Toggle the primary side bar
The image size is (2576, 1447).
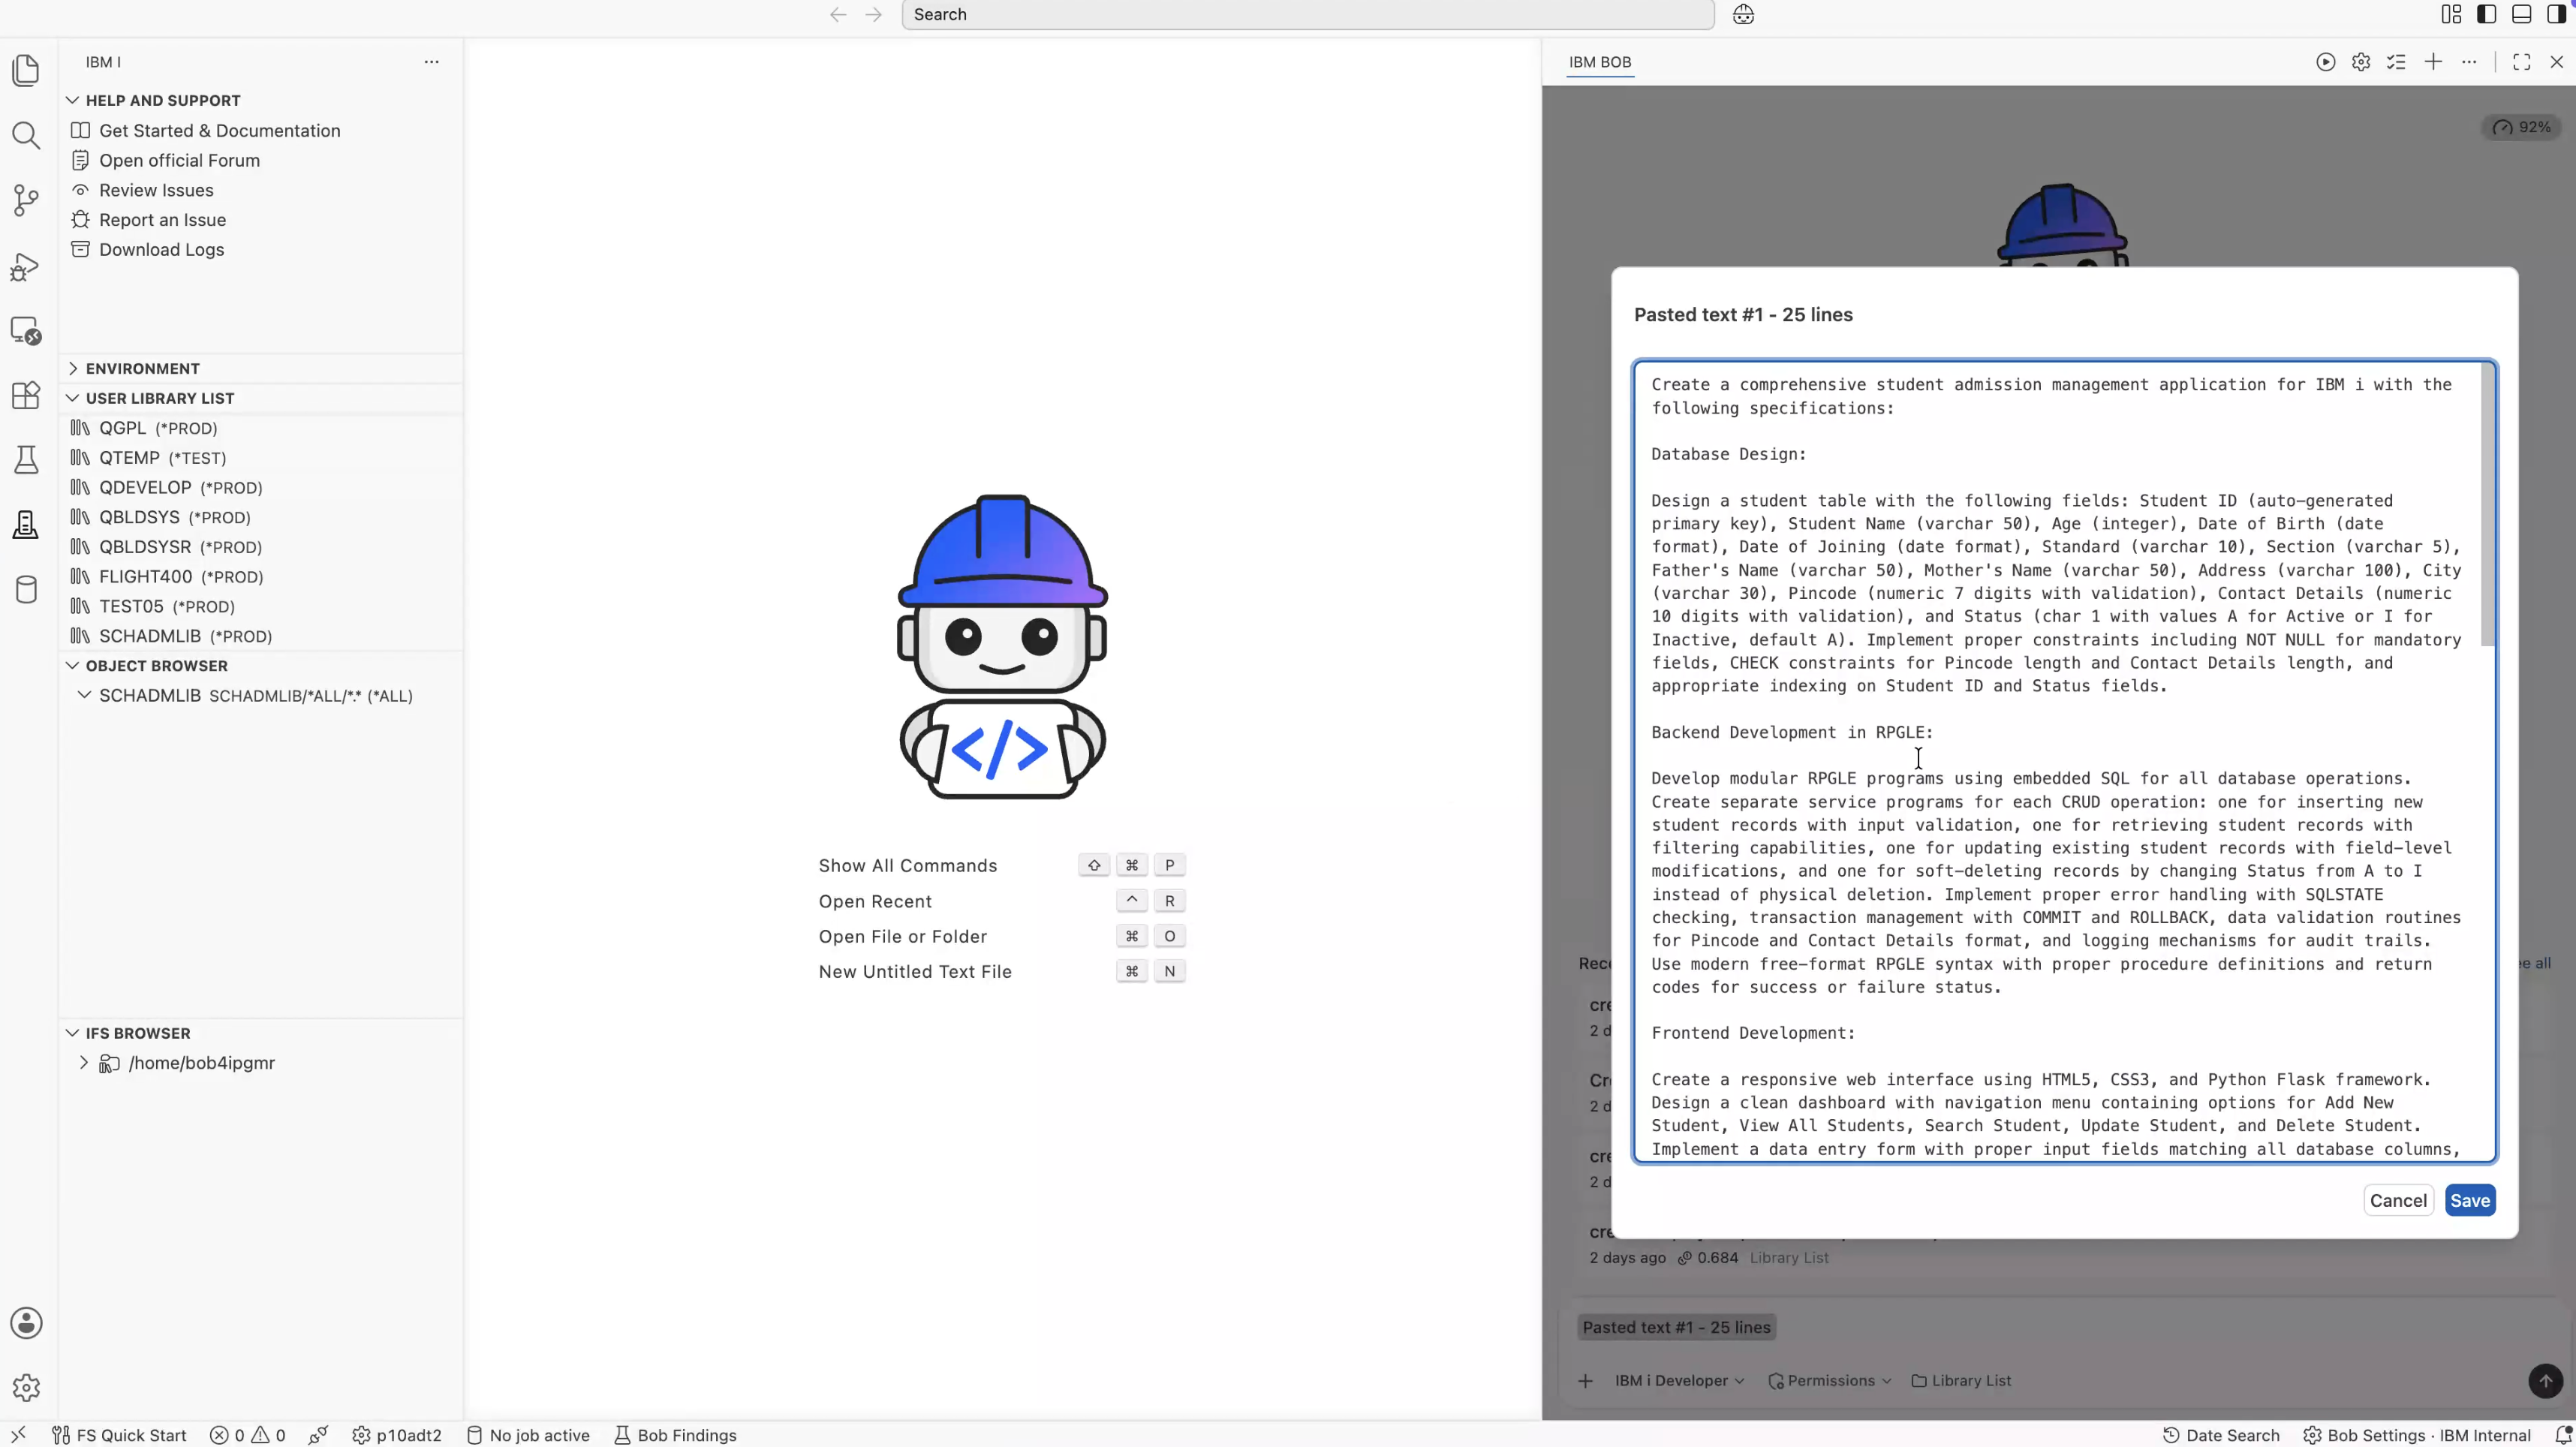tap(2486, 14)
